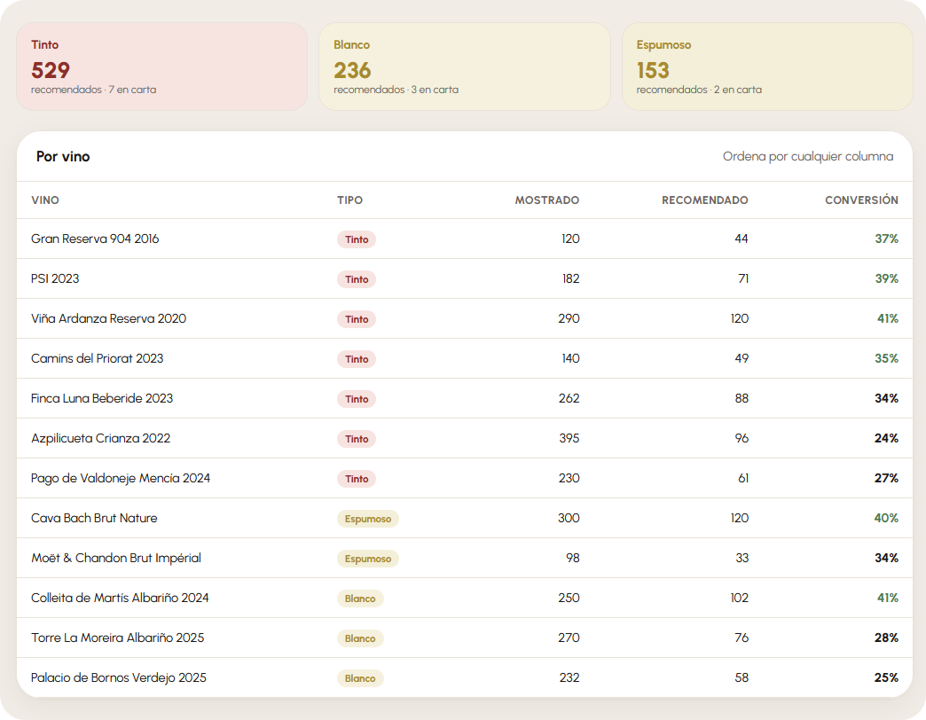Select the PSI 2023 wine name
The width and height of the screenshot is (926, 720).
pos(55,279)
